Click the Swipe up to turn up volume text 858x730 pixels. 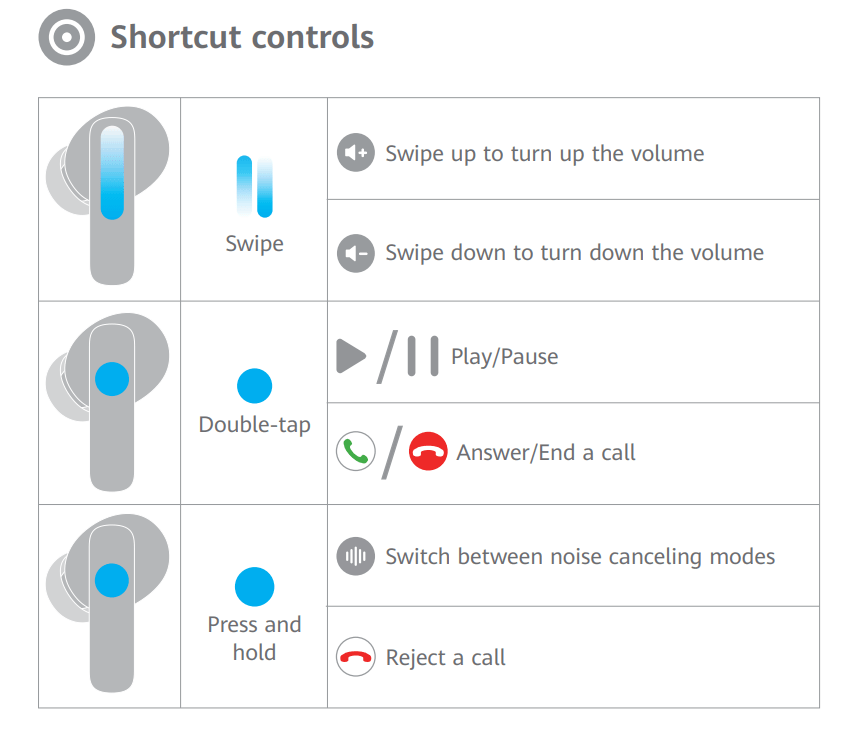pyautogui.click(x=544, y=154)
